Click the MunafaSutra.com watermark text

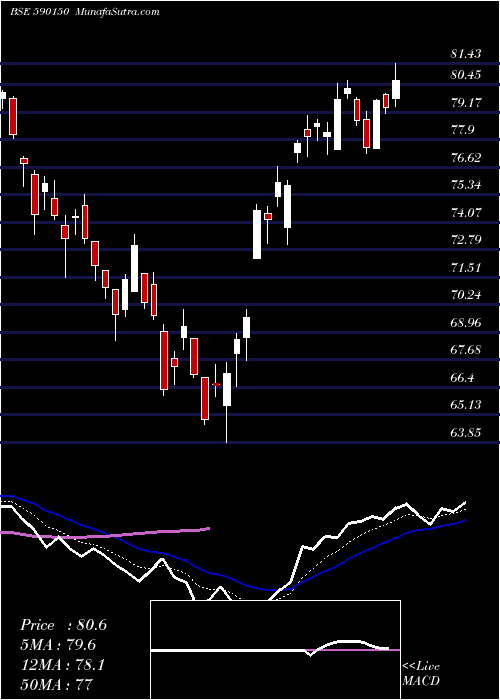click(118, 12)
